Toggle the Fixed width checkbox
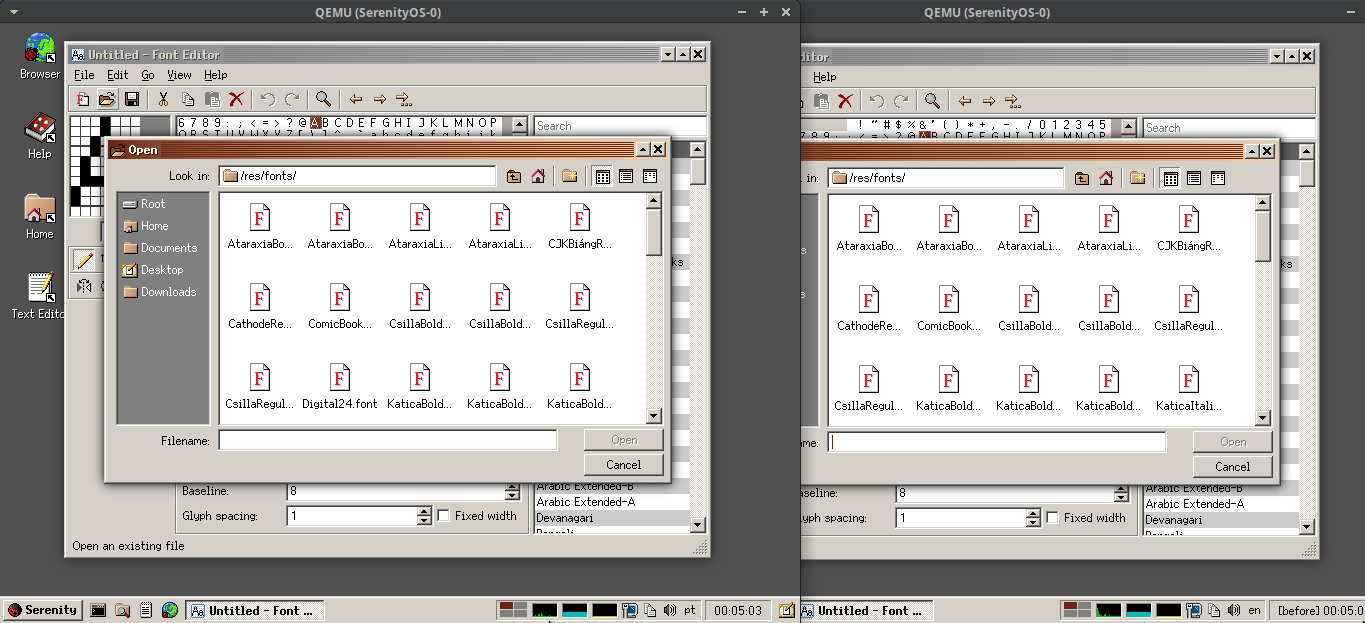Image resolution: width=1365 pixels, height=623 pixels. 443,515
